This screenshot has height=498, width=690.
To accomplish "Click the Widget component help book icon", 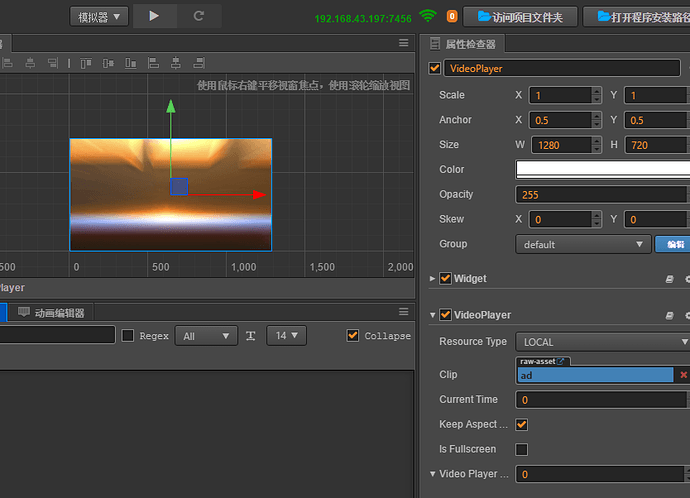I will point(670,279).
